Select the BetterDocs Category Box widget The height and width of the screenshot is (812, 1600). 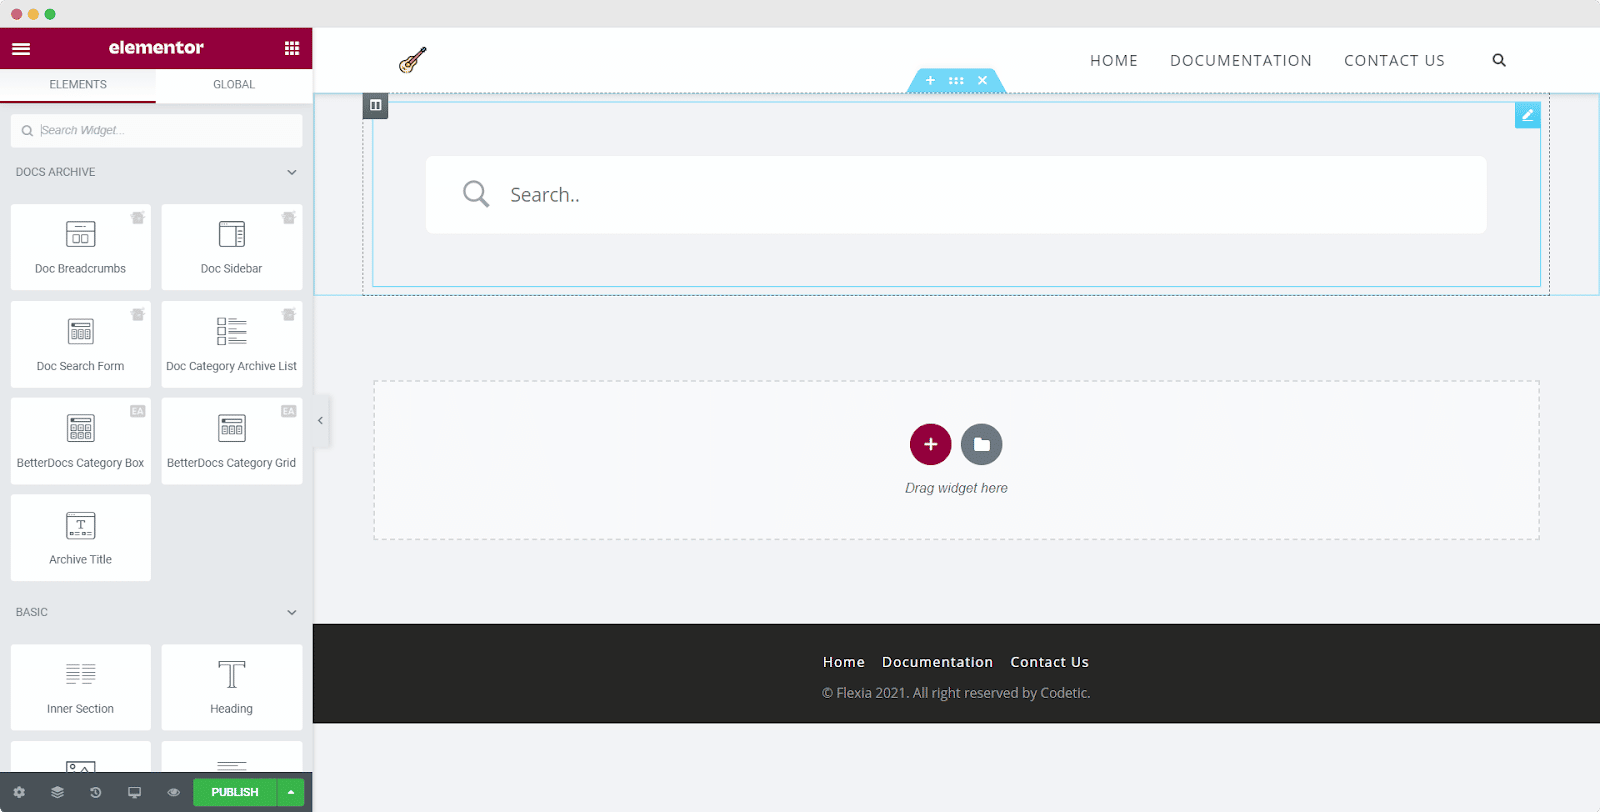(81, 441)
